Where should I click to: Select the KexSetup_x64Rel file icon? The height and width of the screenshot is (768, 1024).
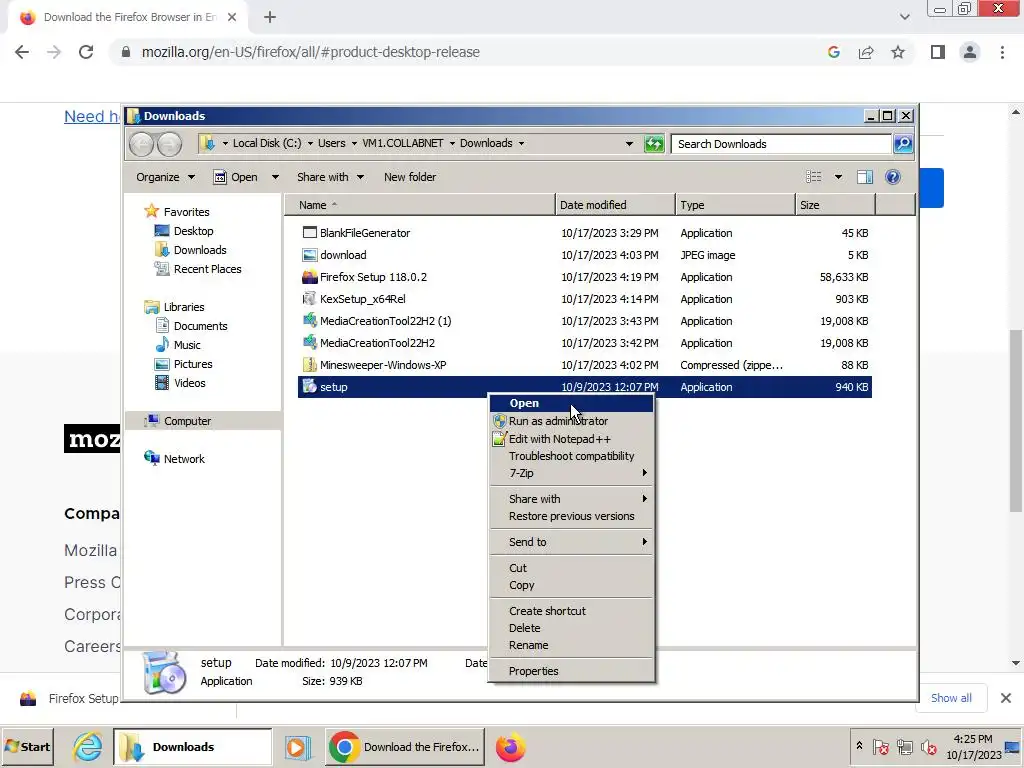pyautogui.click(x=310, y=299)
